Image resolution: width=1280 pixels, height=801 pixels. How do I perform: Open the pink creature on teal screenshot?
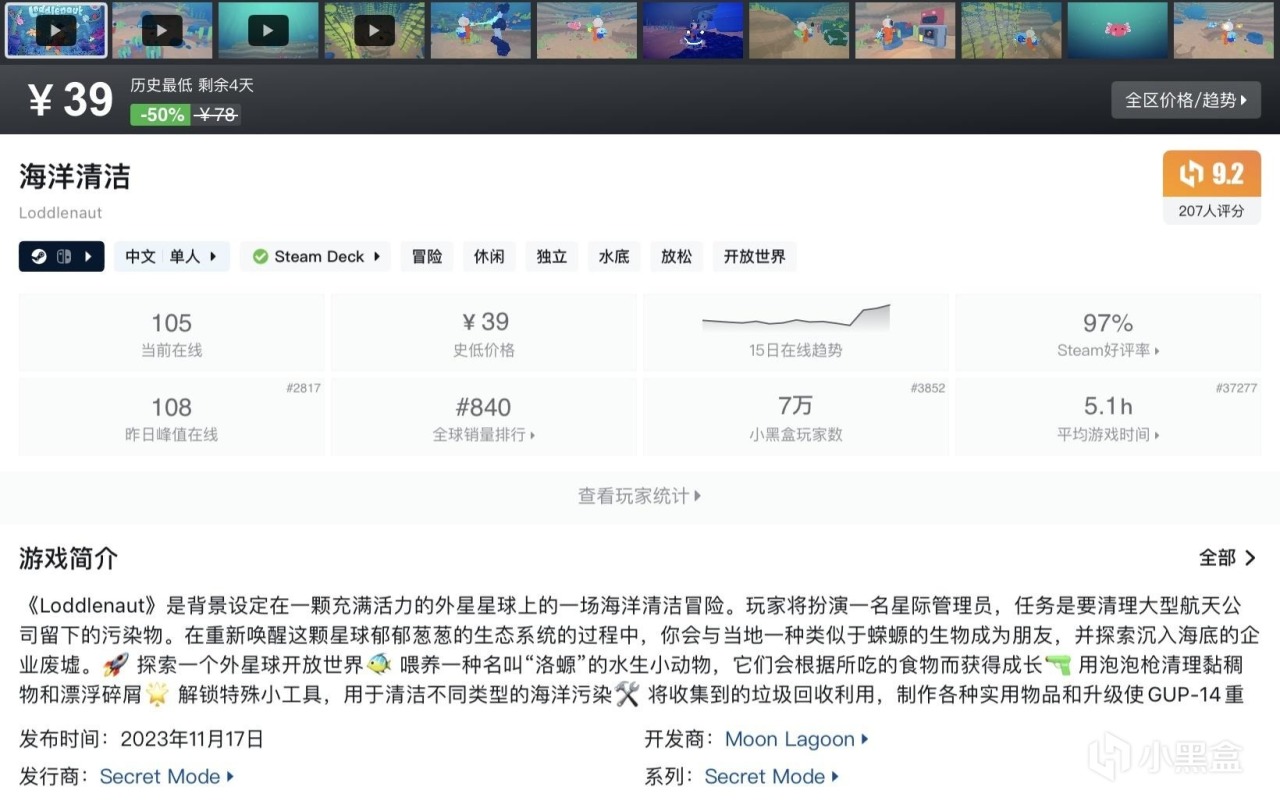tap(1118, 30)
